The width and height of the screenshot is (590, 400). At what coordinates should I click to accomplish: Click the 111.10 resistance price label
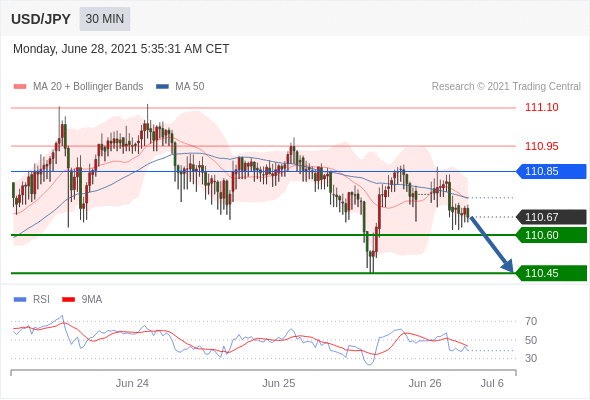point(541,107)
